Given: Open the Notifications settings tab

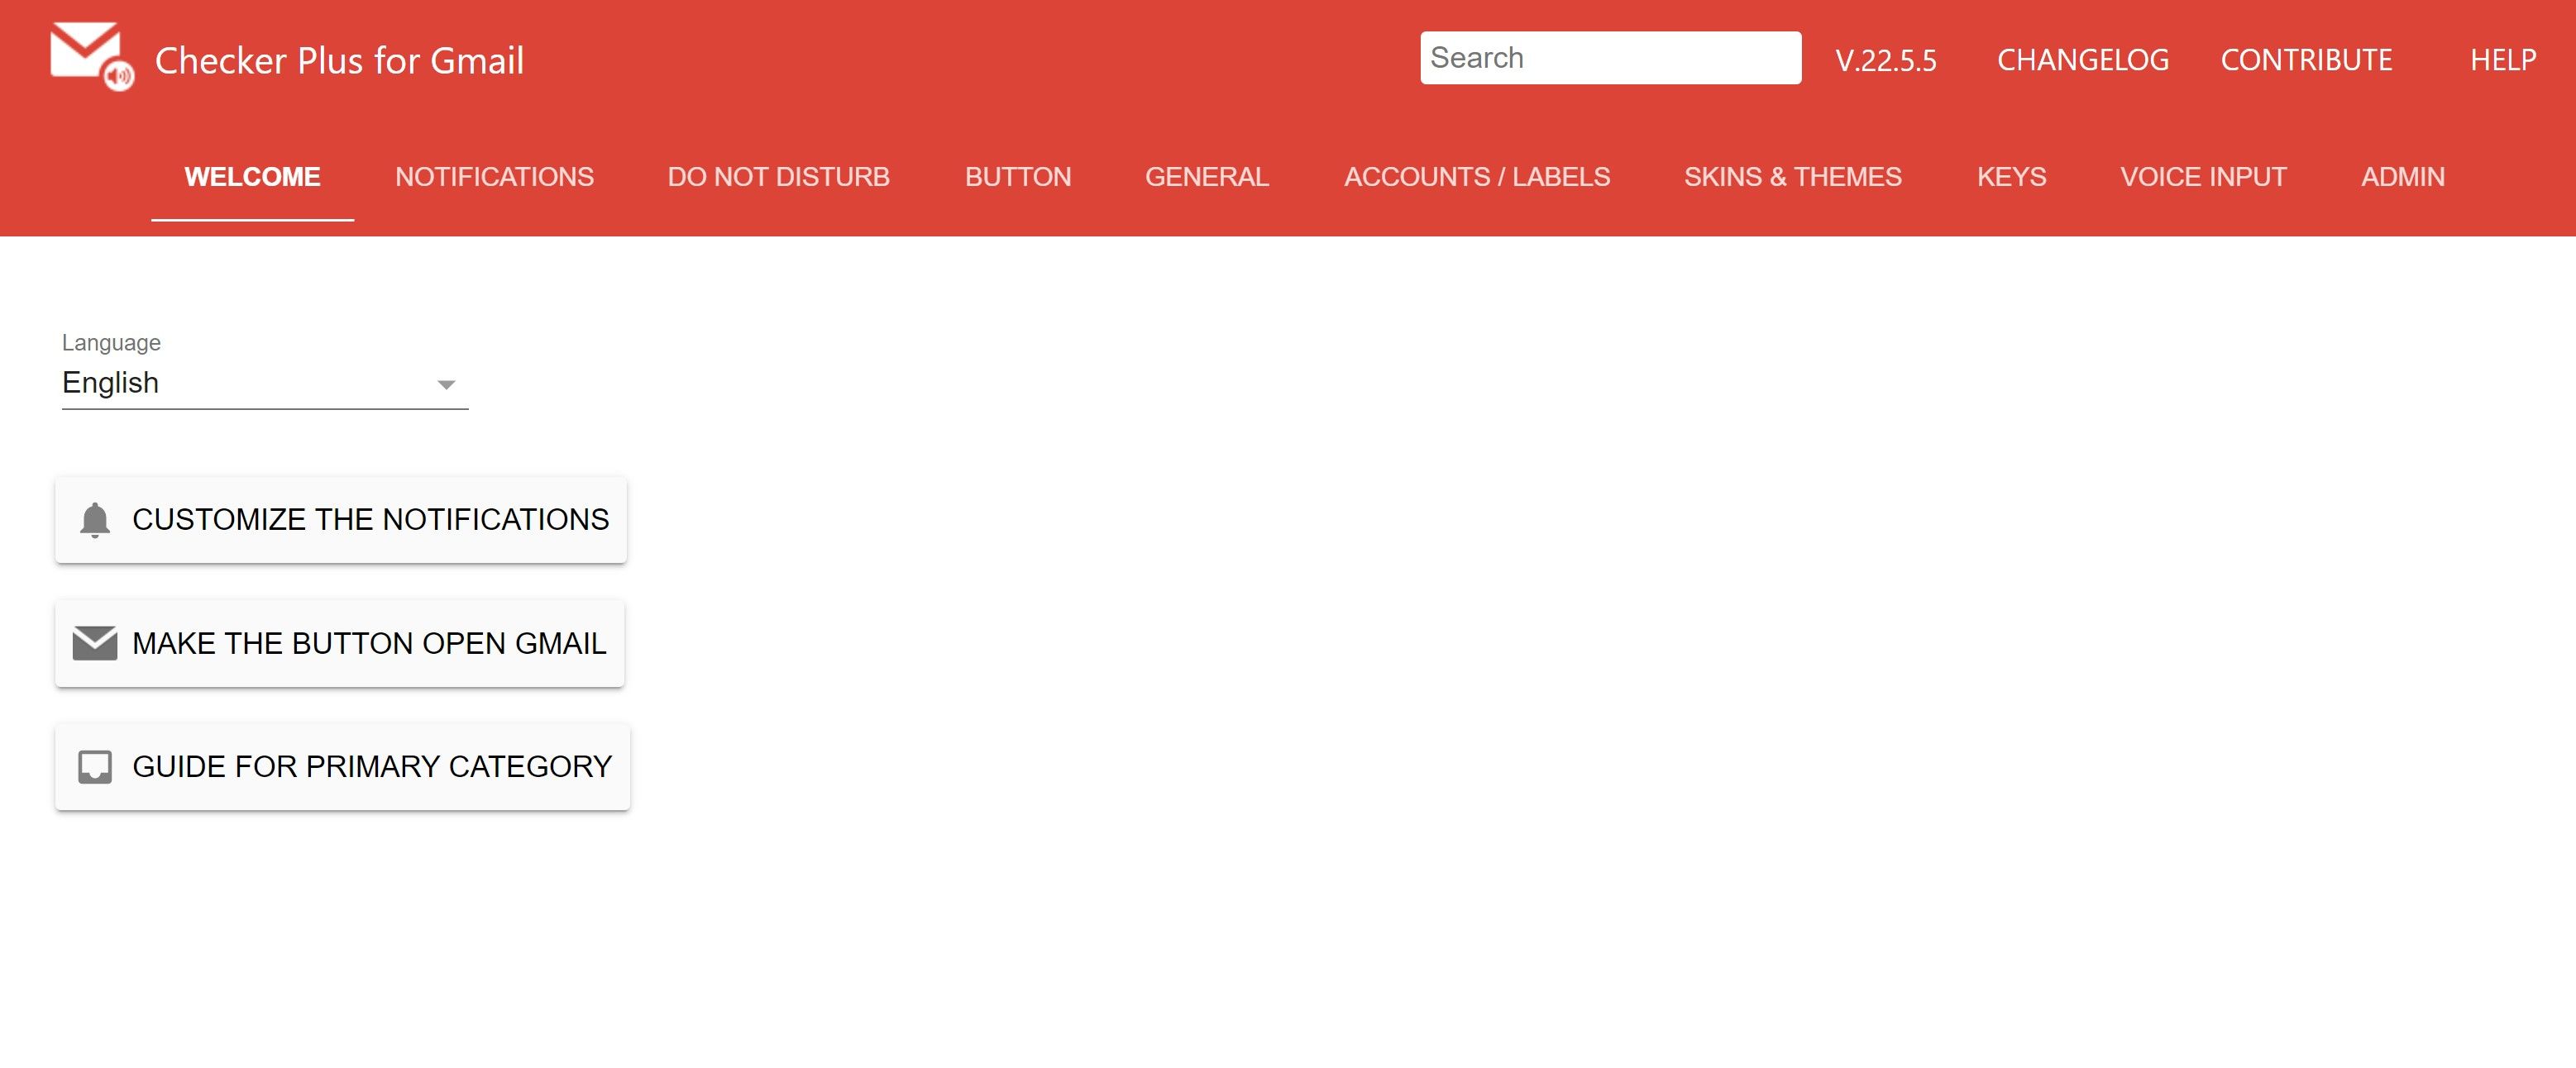Looking at the screenshot, I should [494, 176].
